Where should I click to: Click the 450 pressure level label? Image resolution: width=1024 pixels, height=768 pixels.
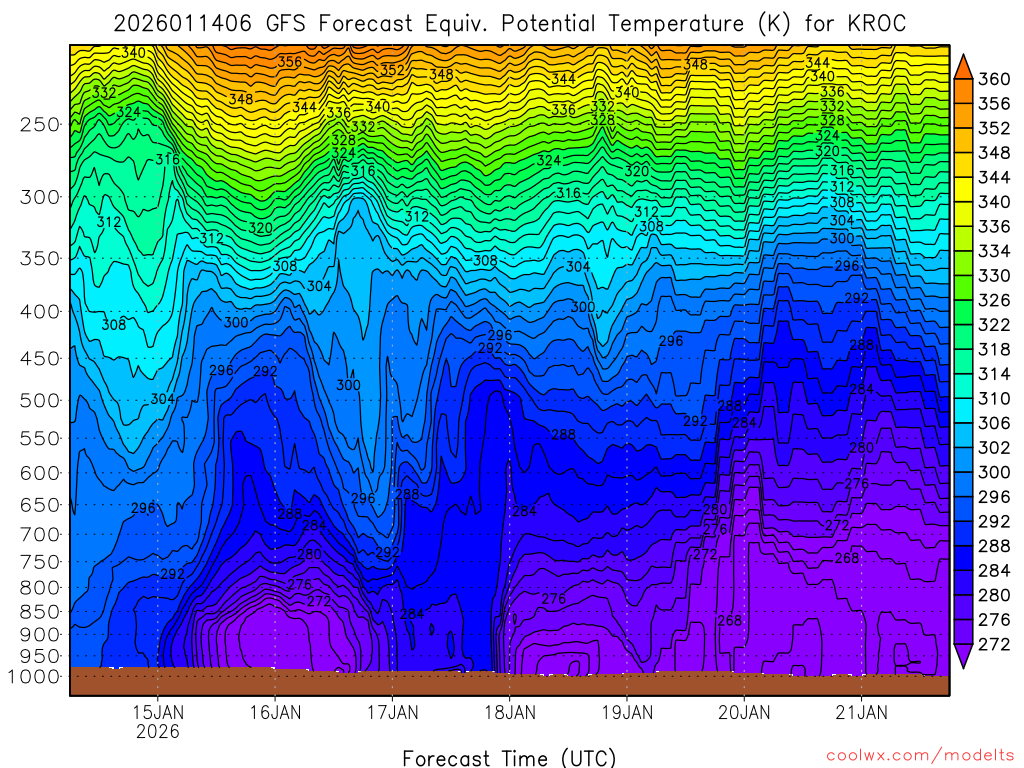(40, 359)
